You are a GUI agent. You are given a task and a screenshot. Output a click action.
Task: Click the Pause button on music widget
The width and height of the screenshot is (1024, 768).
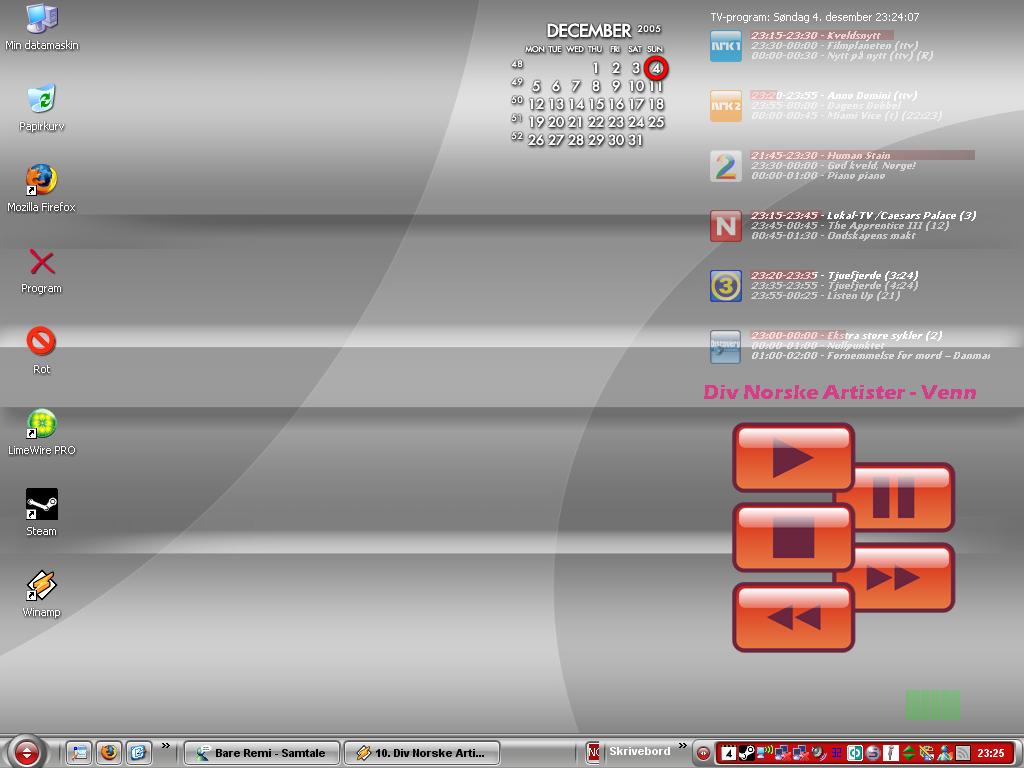pyautogui.click(x=904, y=498)
